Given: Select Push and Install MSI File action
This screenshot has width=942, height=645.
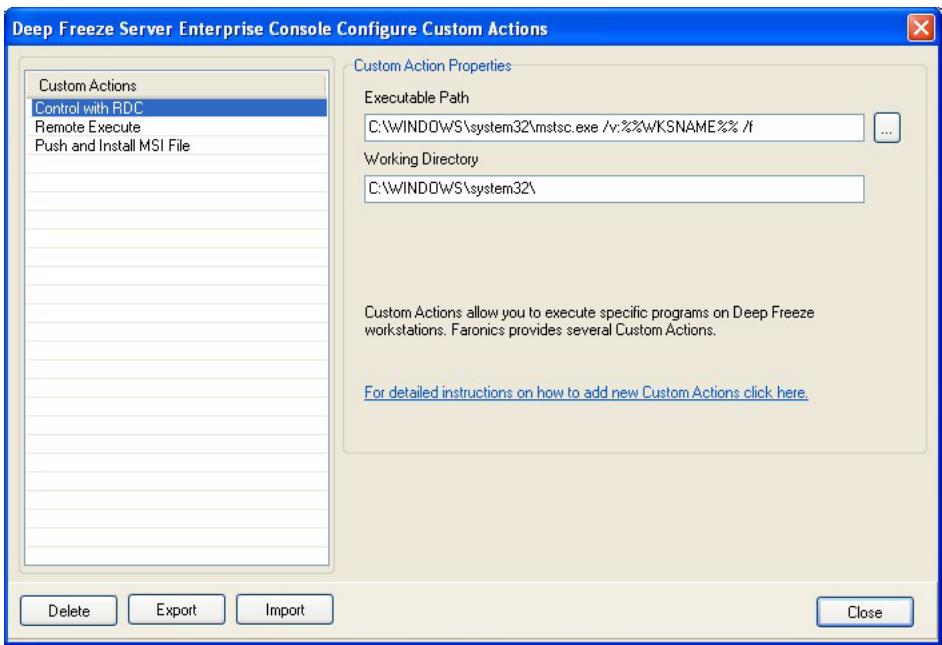Looking at the screenshot, I should [x=178, y=145].
